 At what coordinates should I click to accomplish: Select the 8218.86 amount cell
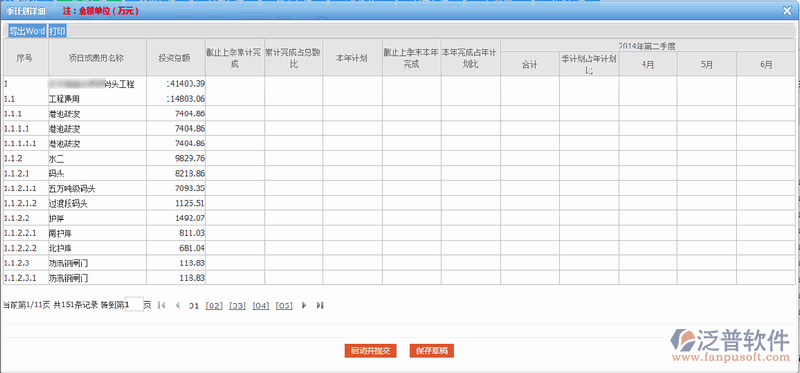tap(176, 173)
